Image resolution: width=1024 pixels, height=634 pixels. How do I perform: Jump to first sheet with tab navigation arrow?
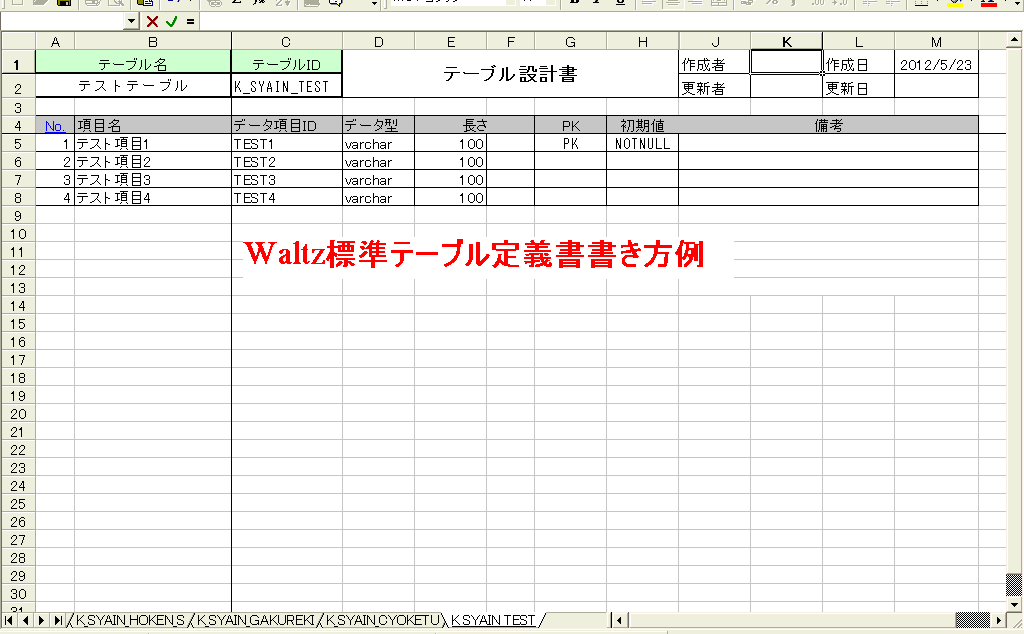(x=10, y=621)
